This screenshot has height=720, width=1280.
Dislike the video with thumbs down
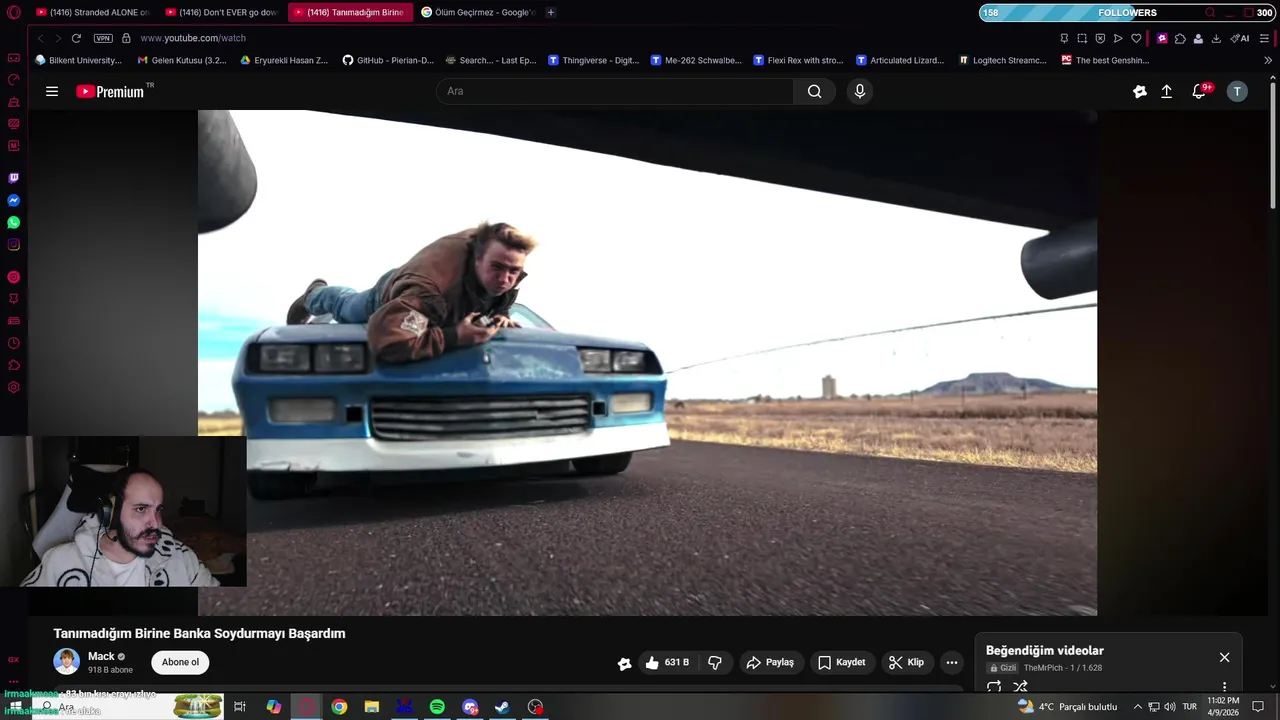pos(715,662)
